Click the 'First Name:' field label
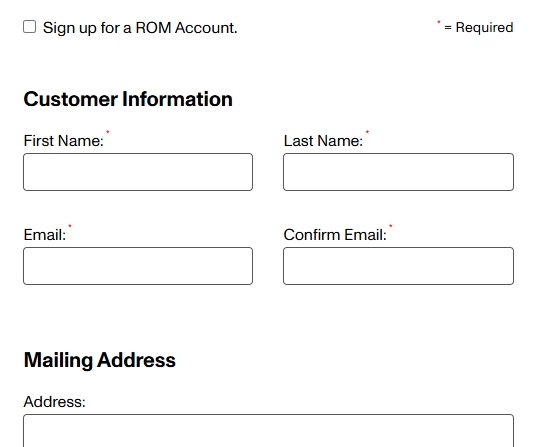The width and height of the screenshot is (545, 447). [x=64, y=141]
